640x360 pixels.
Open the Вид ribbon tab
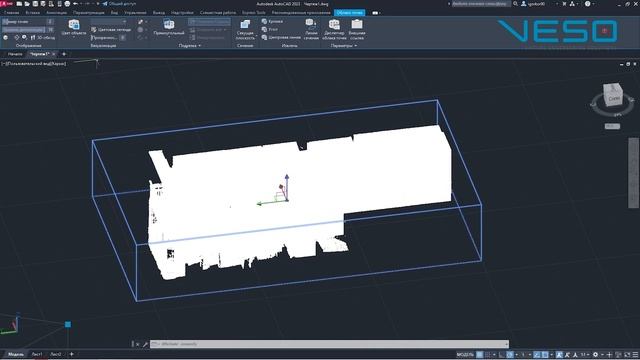click(114, 13)
